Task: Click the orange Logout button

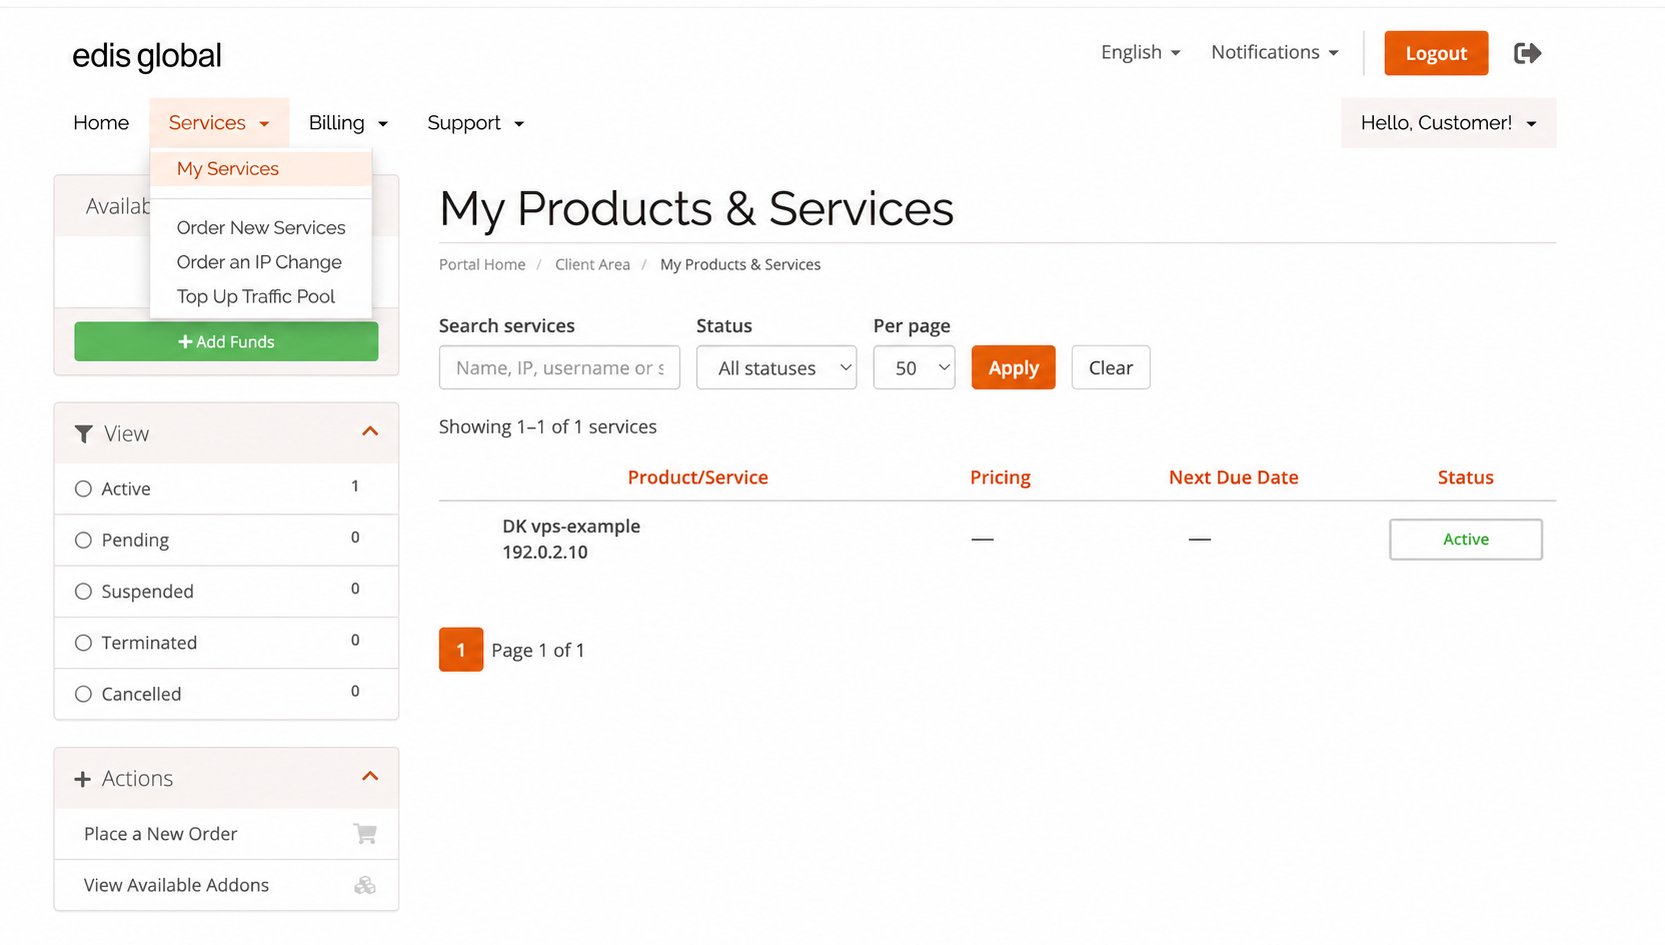Action: coord(1436,53)
